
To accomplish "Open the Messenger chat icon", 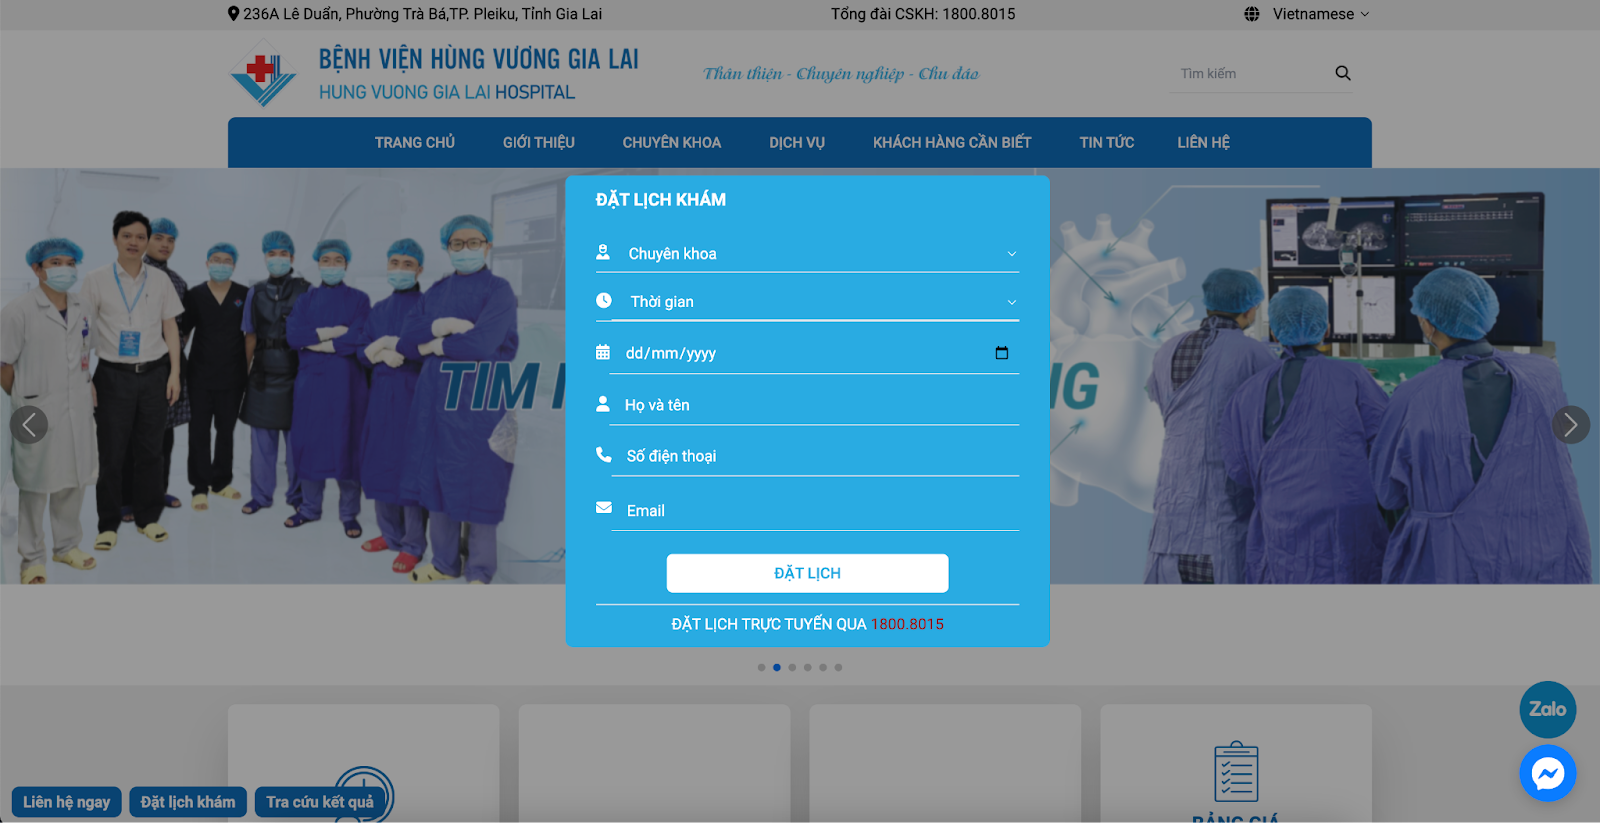I will [1547, 773].
